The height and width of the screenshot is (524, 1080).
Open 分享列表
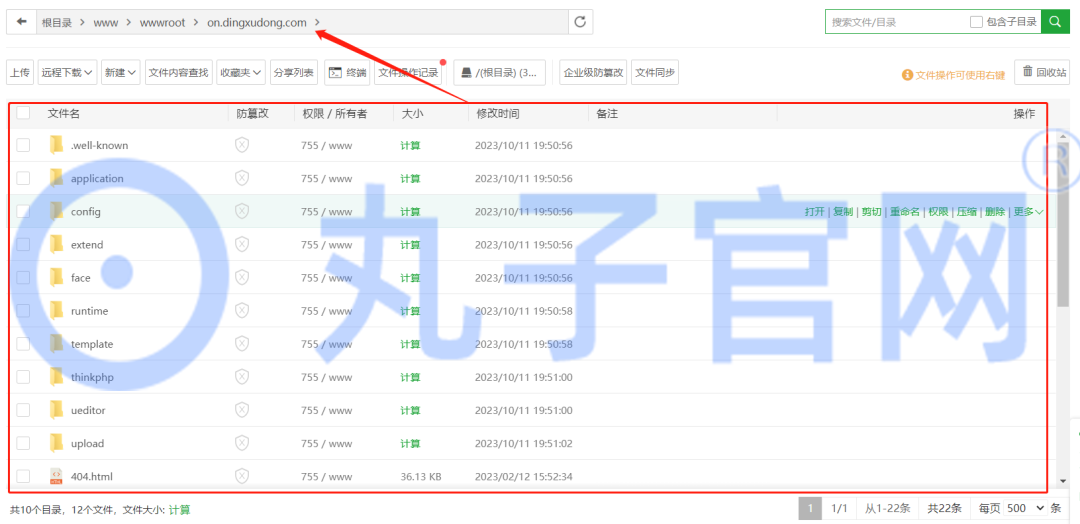(x=293, y=72)
